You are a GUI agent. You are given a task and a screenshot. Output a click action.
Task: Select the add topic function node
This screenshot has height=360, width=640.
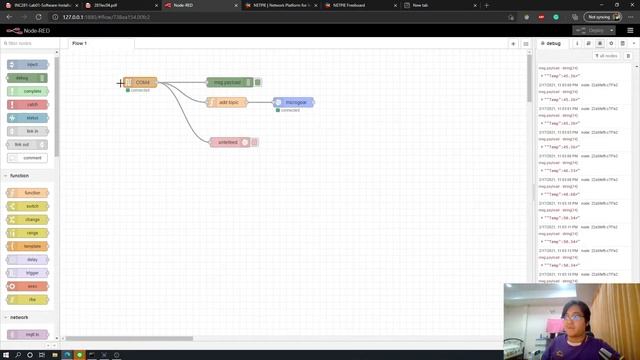pyautogui.click(x=227, y=102)
